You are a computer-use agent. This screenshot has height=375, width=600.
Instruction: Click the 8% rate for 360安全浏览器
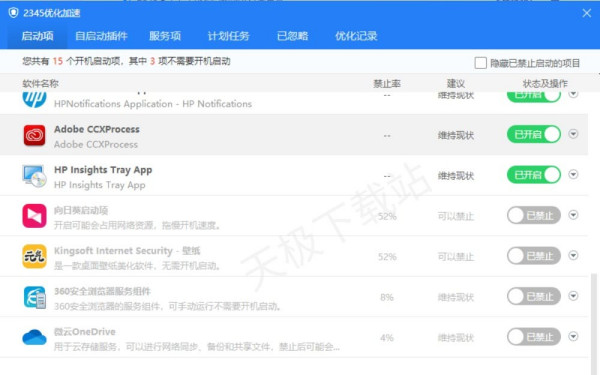387,297
